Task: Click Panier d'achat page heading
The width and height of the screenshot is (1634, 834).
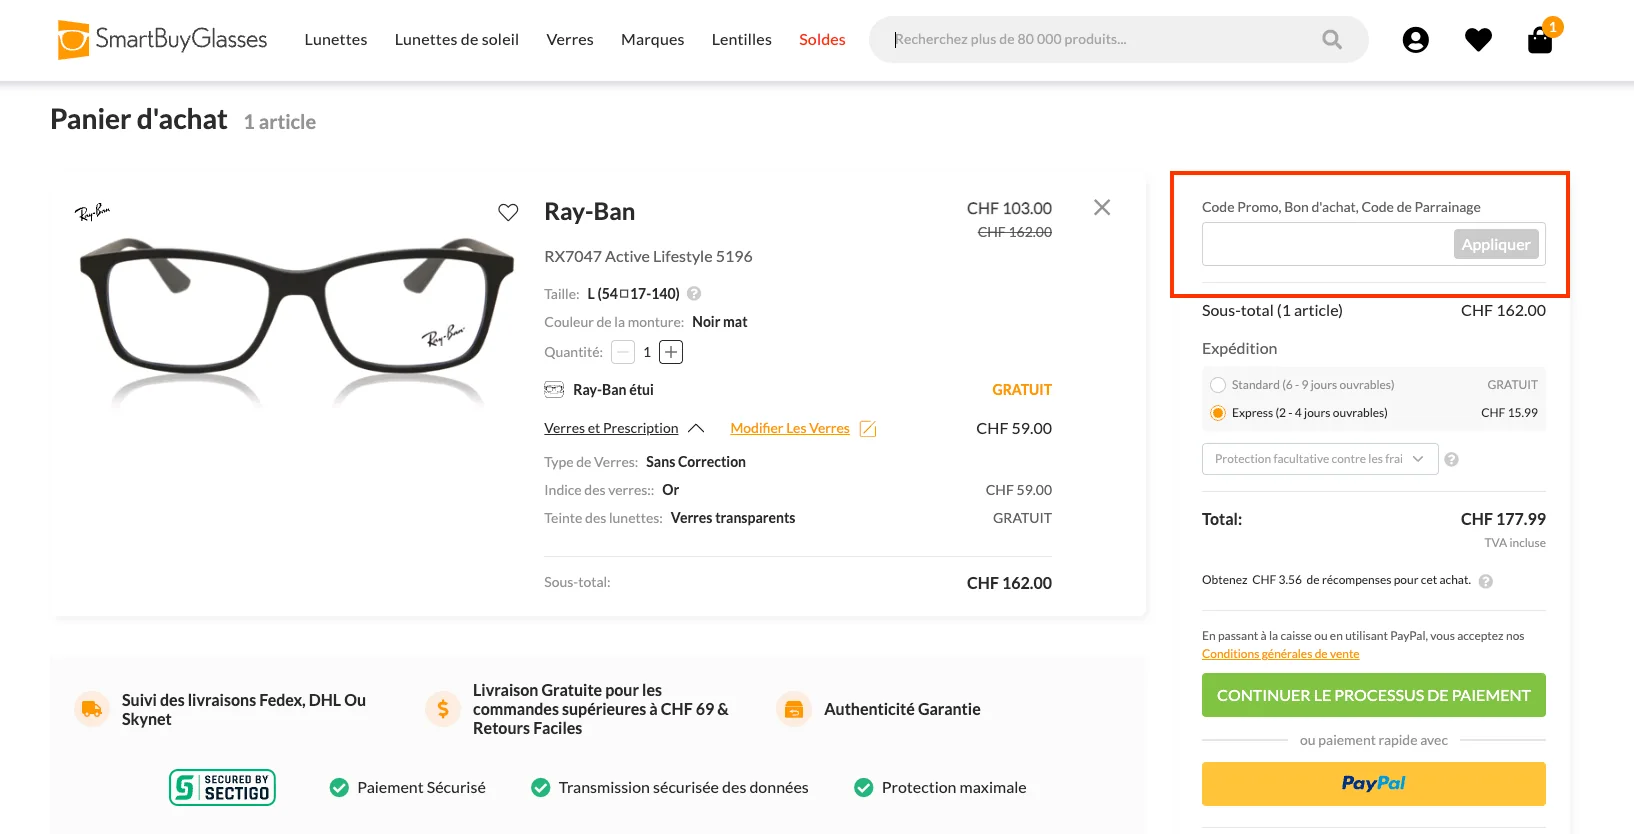Action: 139,120
